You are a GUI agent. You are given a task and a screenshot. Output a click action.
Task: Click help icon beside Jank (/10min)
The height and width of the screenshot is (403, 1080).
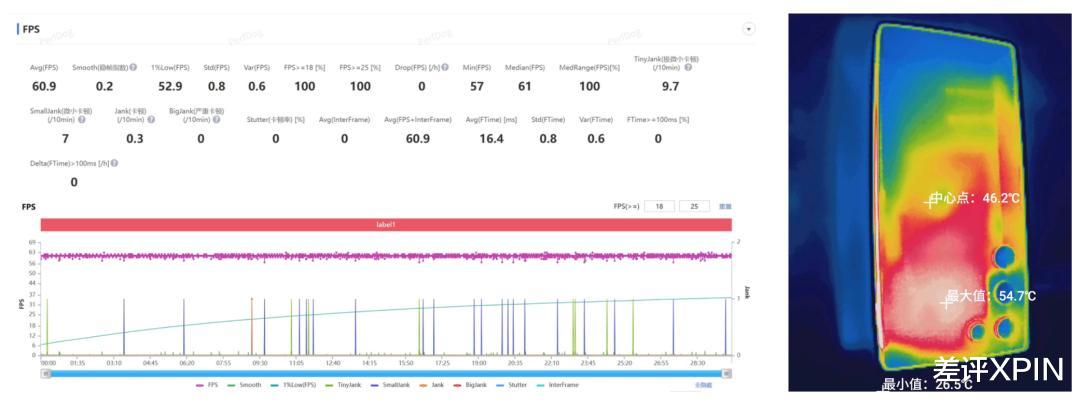coord(151,120)
